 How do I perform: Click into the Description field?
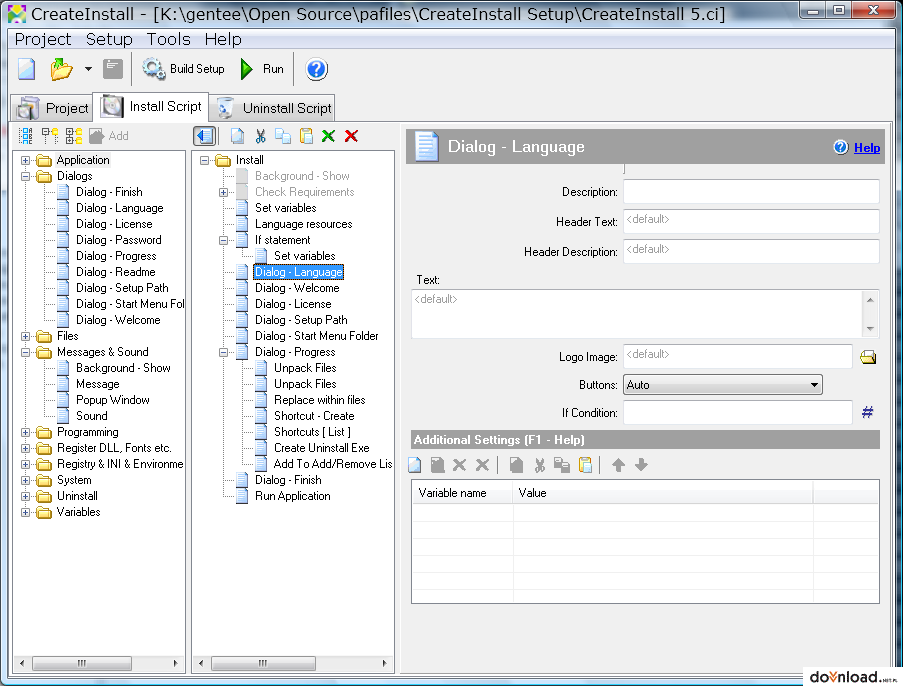[x=751, y=192]
